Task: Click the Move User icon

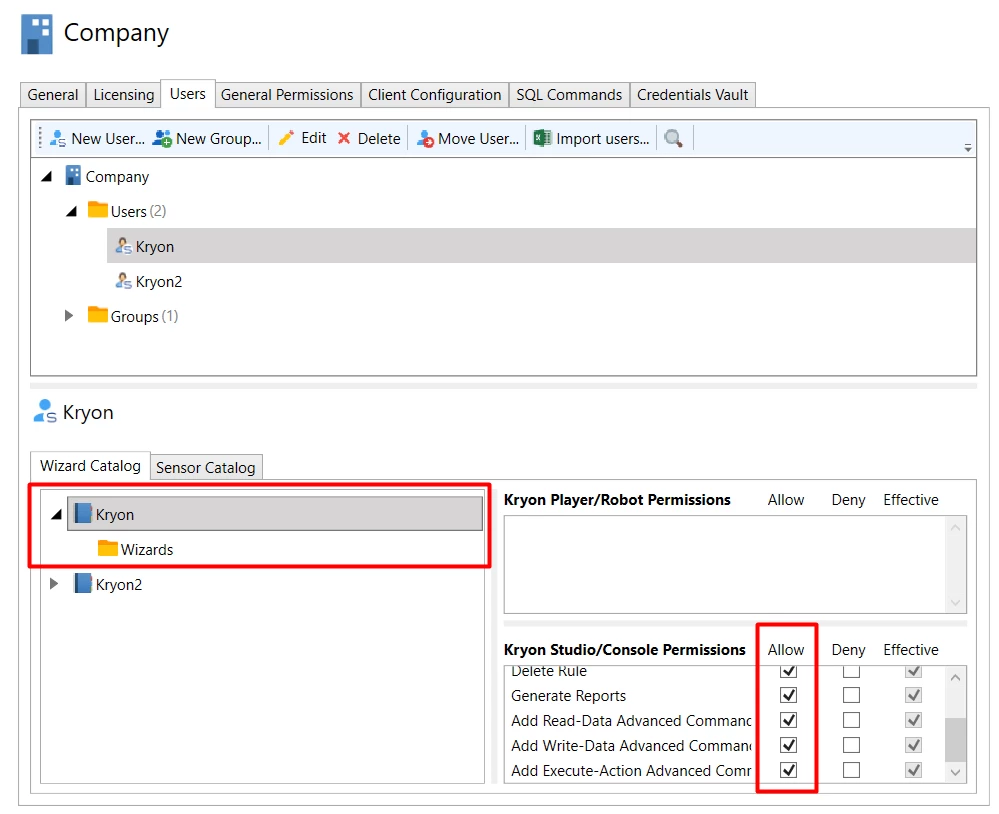Action: pos(425,138)
